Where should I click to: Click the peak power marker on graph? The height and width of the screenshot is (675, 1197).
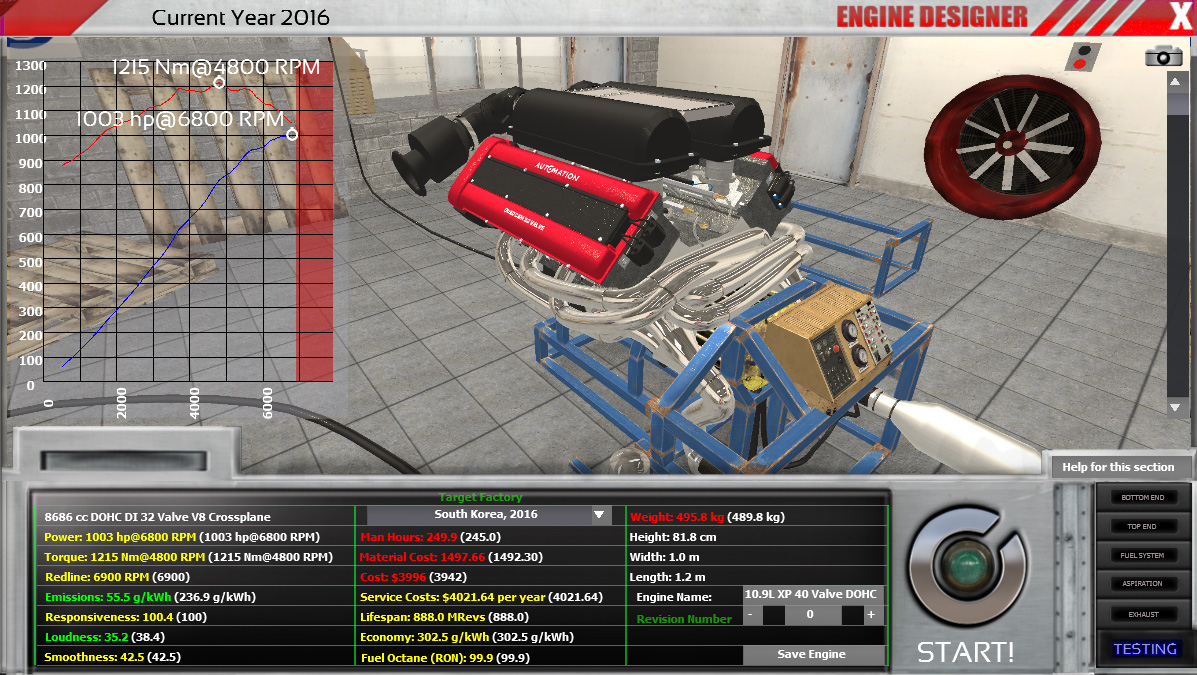tap(292, 134)
